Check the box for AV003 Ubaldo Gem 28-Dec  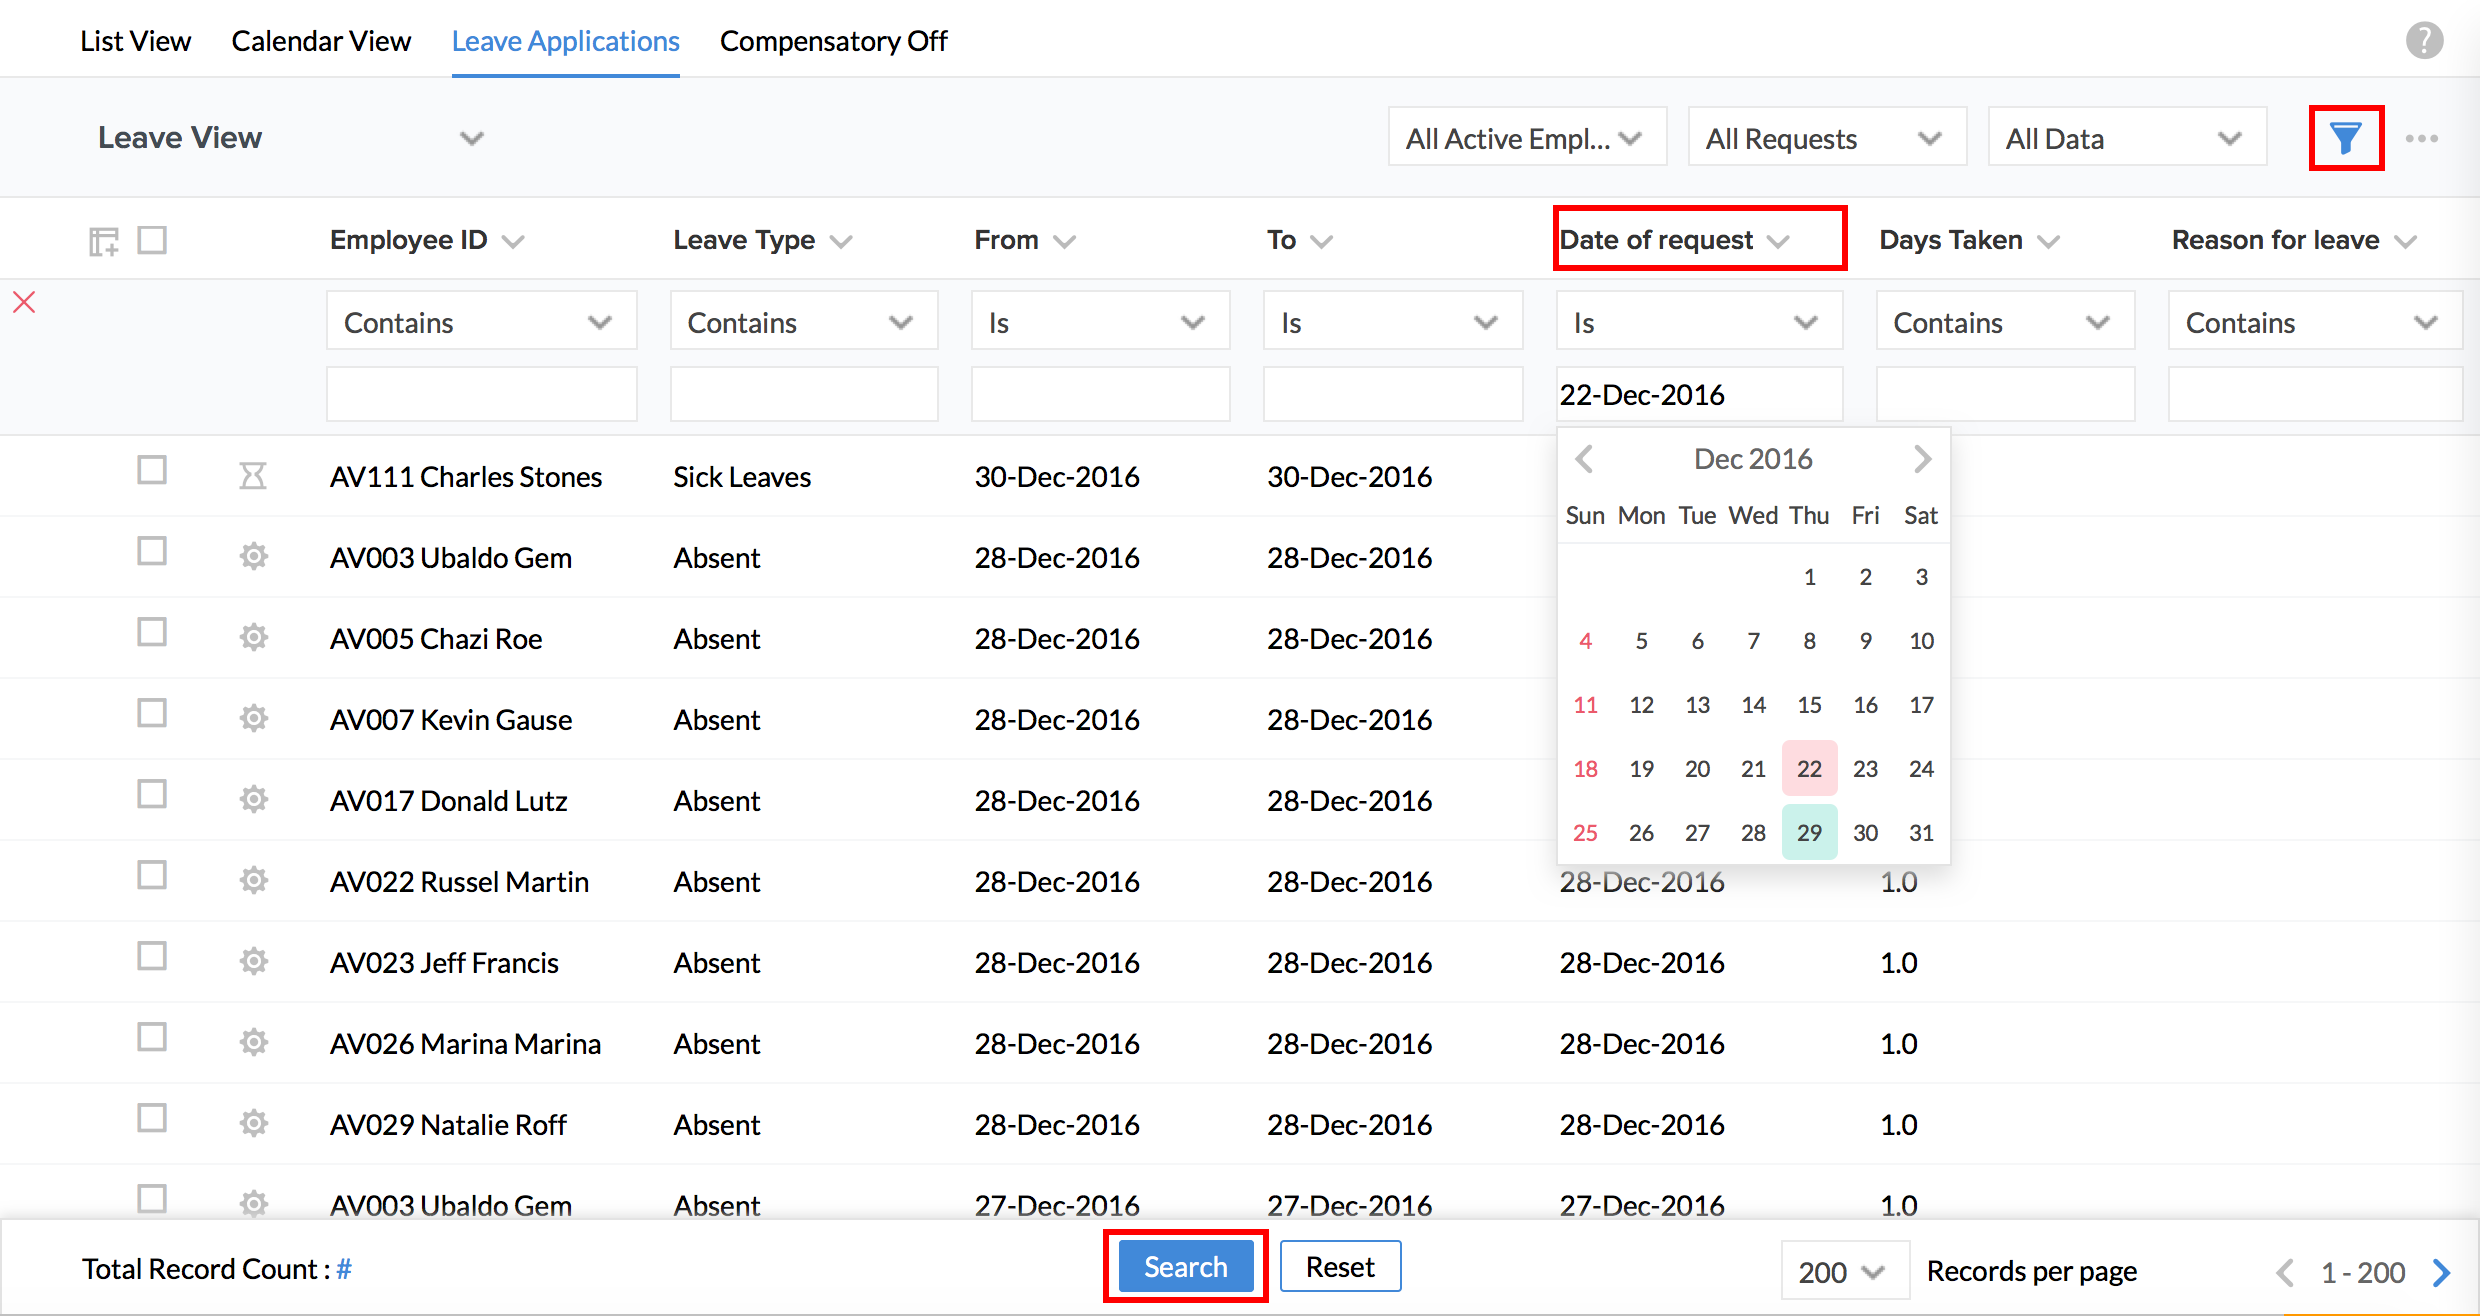152,551
